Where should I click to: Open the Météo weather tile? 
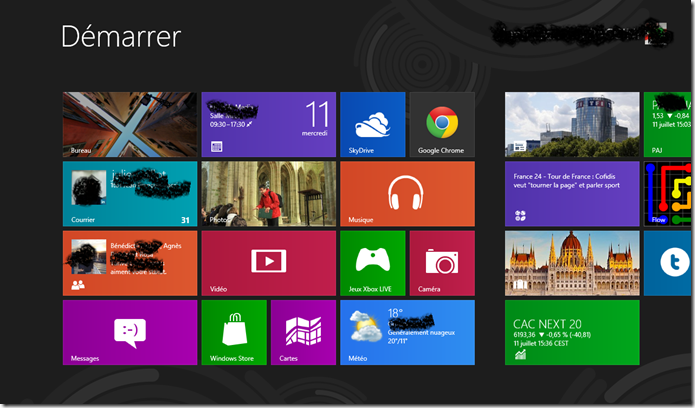click(407, 333)
